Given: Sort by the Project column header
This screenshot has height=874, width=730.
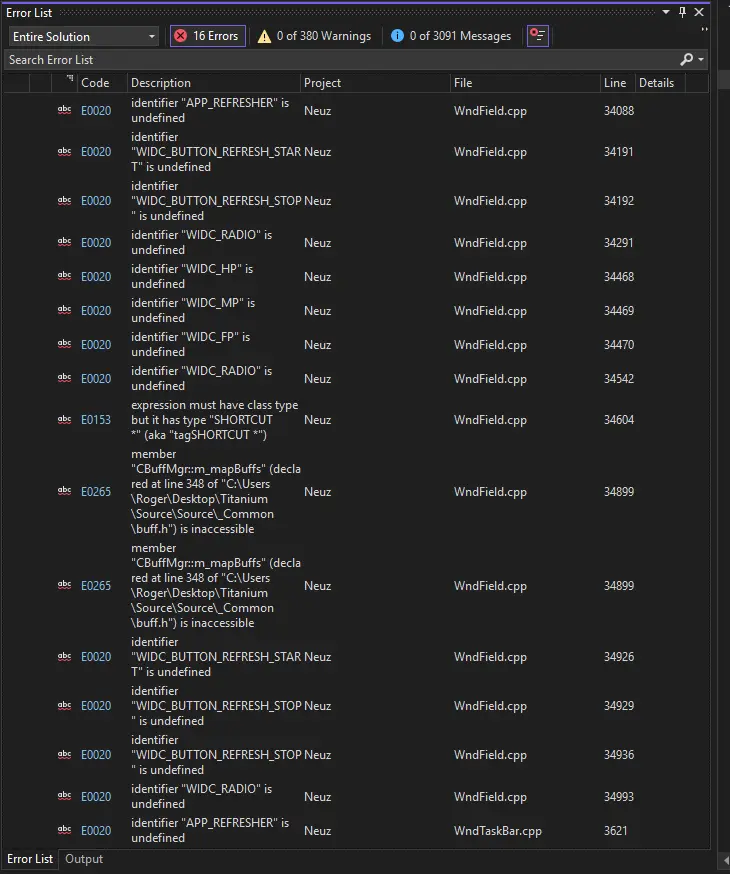Looking at the screenshot, I should (375, 82).
